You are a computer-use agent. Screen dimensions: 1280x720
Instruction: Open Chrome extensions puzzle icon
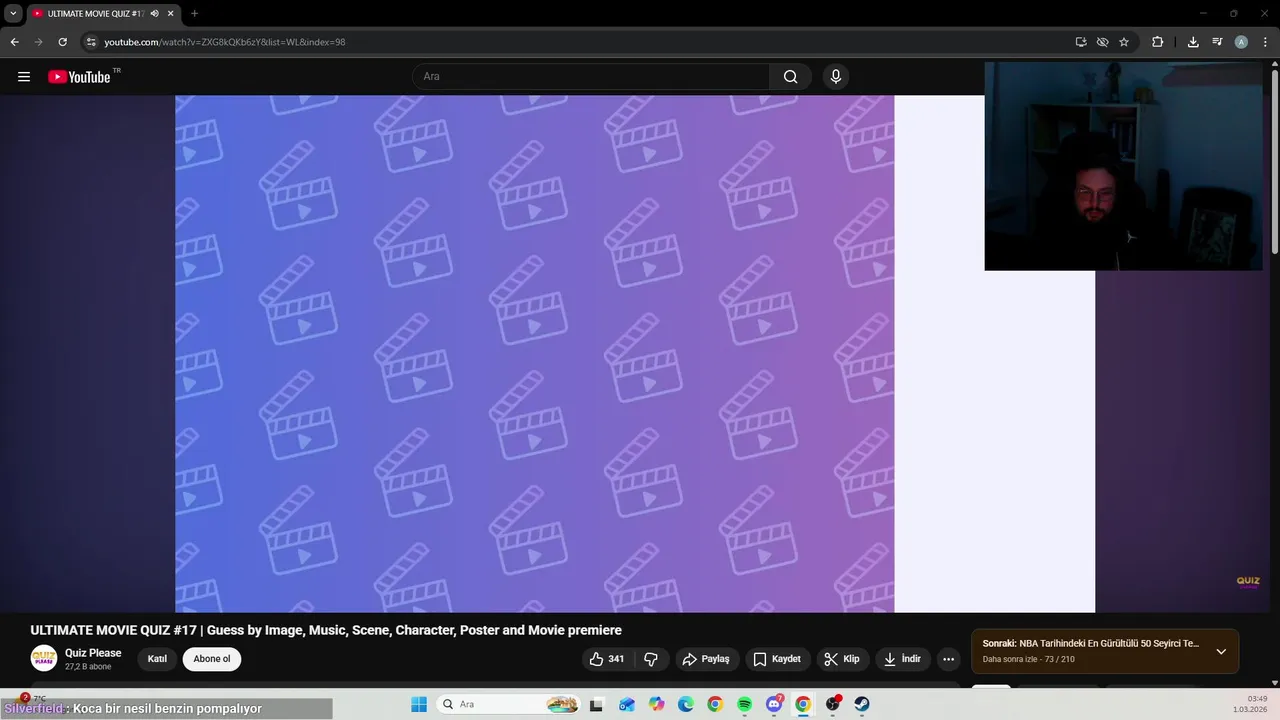tap(1158, 42)
